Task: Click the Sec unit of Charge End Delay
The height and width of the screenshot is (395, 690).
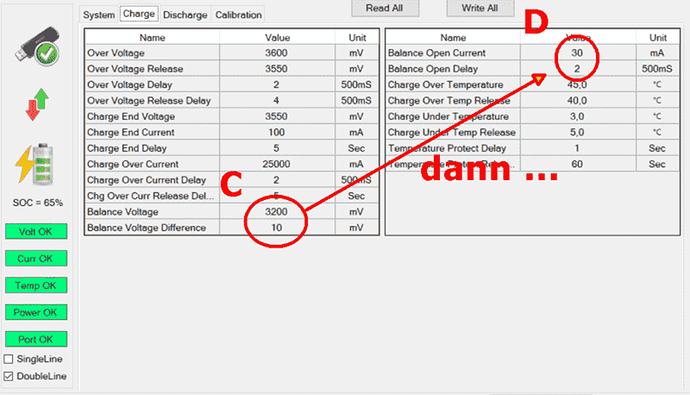Action: pyautogui.click(x=356, y=148)
